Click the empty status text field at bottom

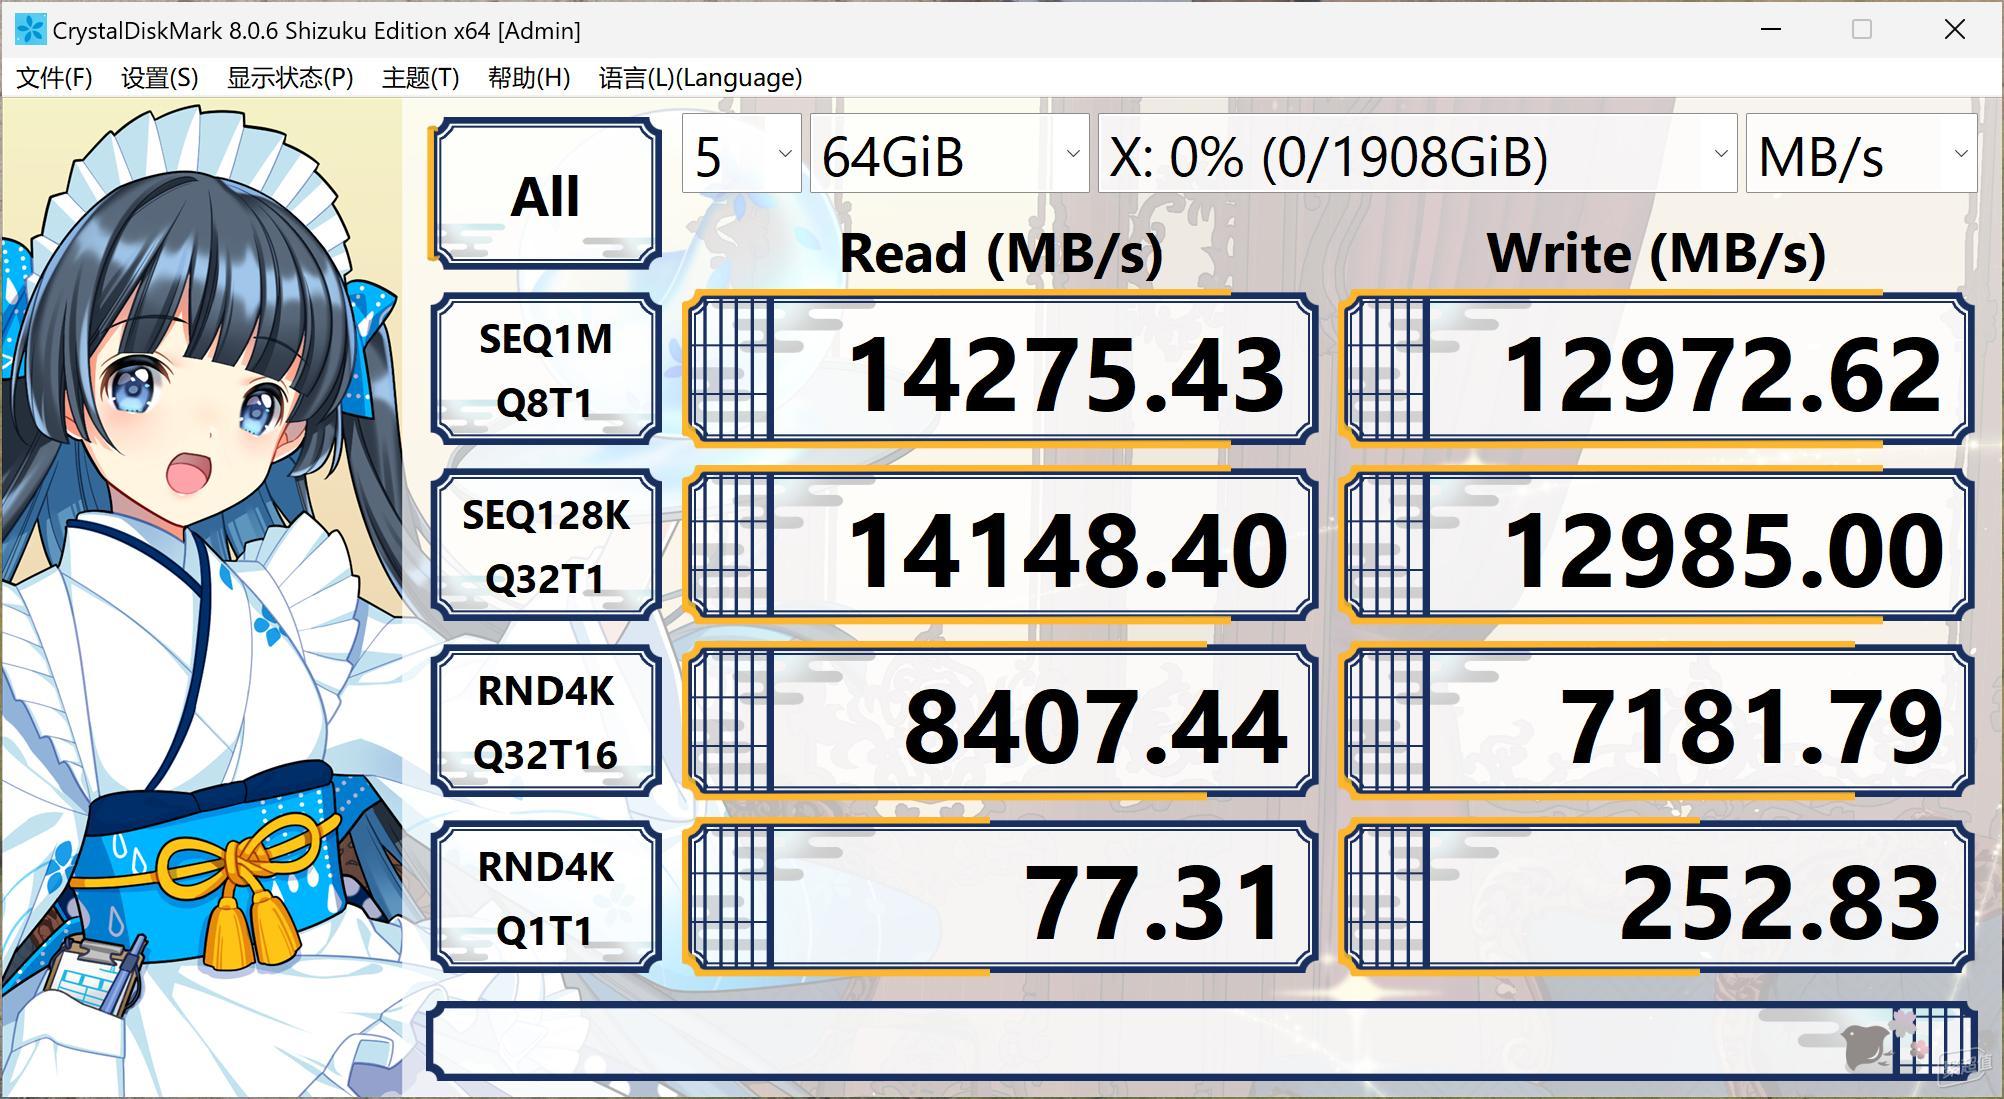[1201, 1041]
